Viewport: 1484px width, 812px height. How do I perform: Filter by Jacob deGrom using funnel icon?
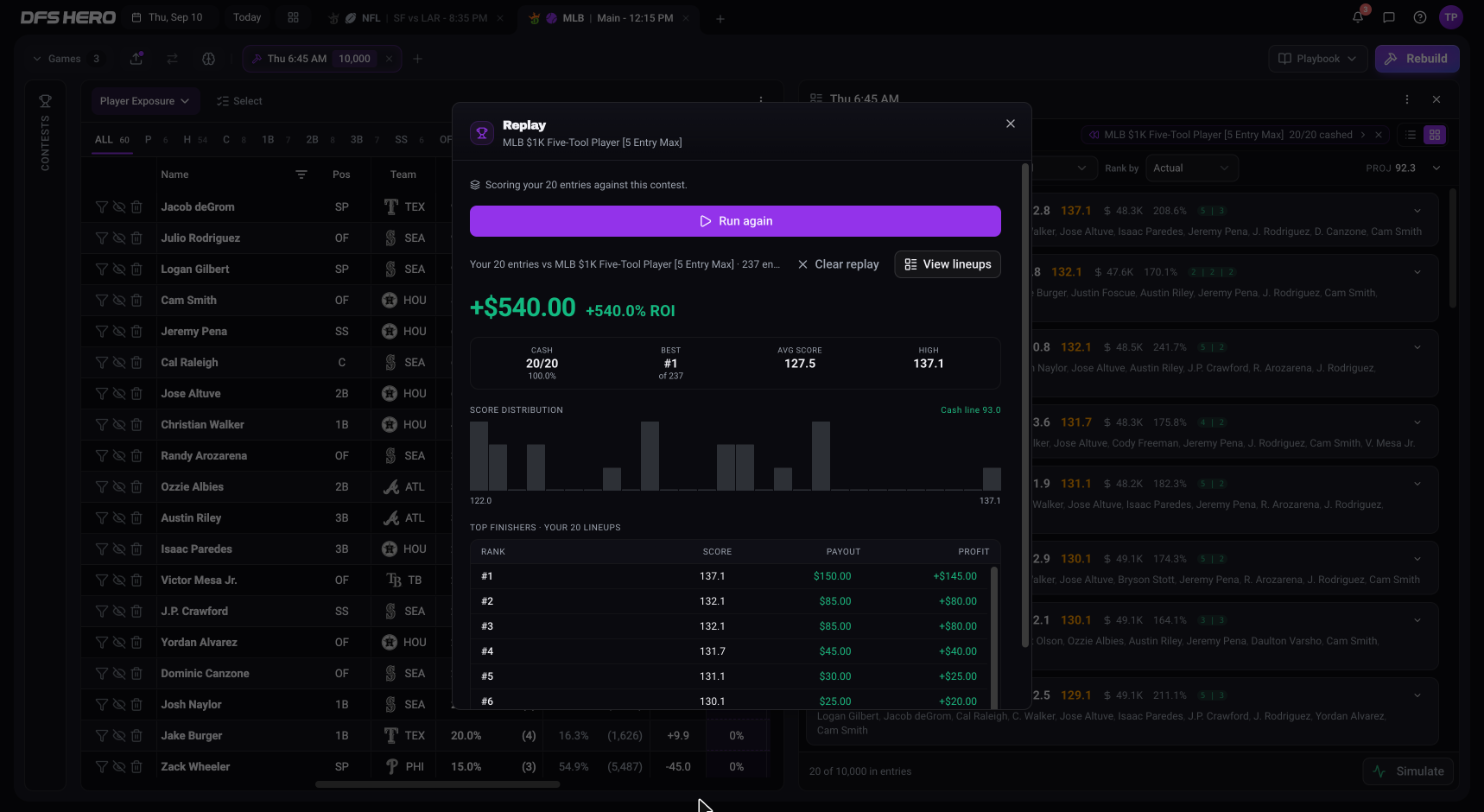pyautogui.click(x=101, y=207)
